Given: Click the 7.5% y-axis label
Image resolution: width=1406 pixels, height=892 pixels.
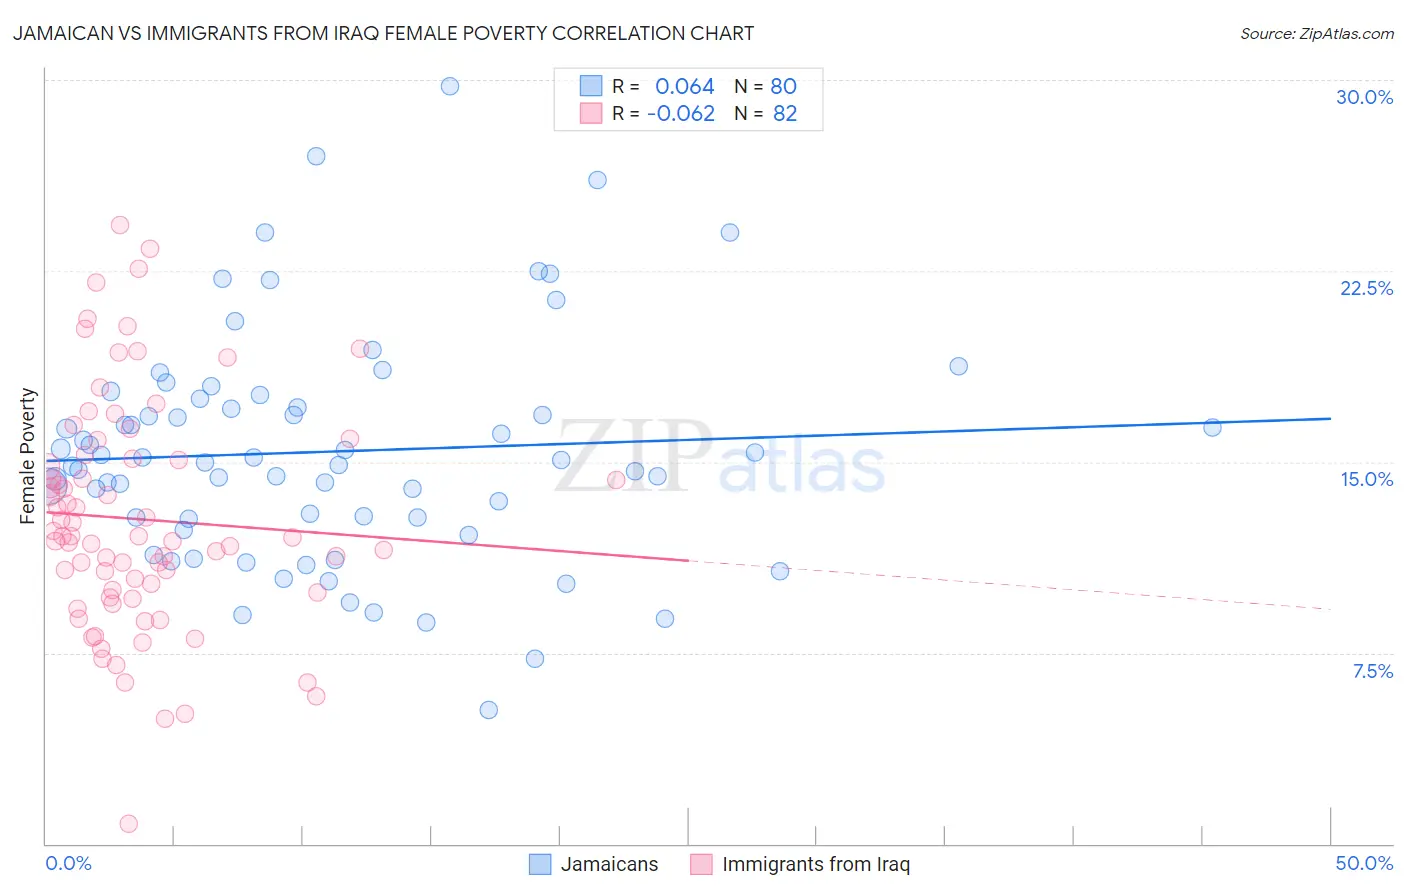Looking at the screenshot, I should coord(1372,671).
